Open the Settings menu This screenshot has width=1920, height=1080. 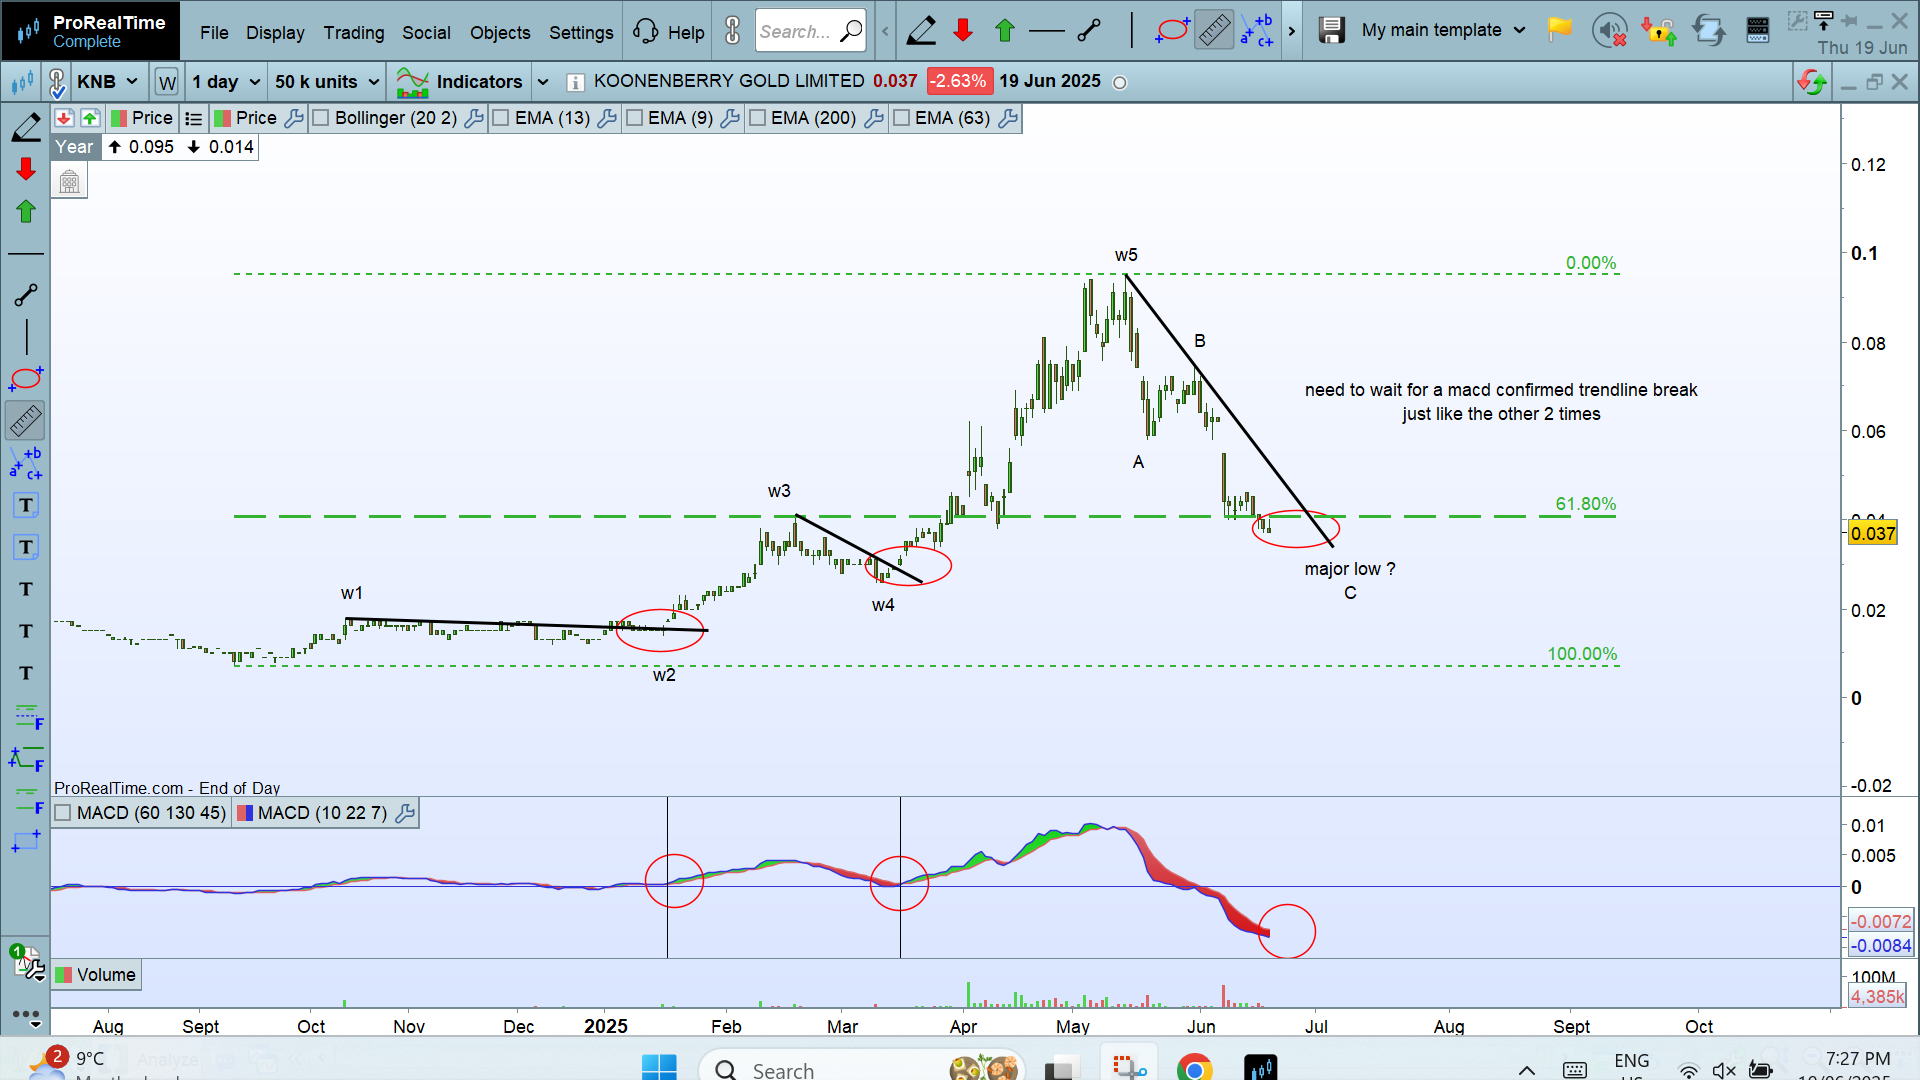click(x=581, y=32)
